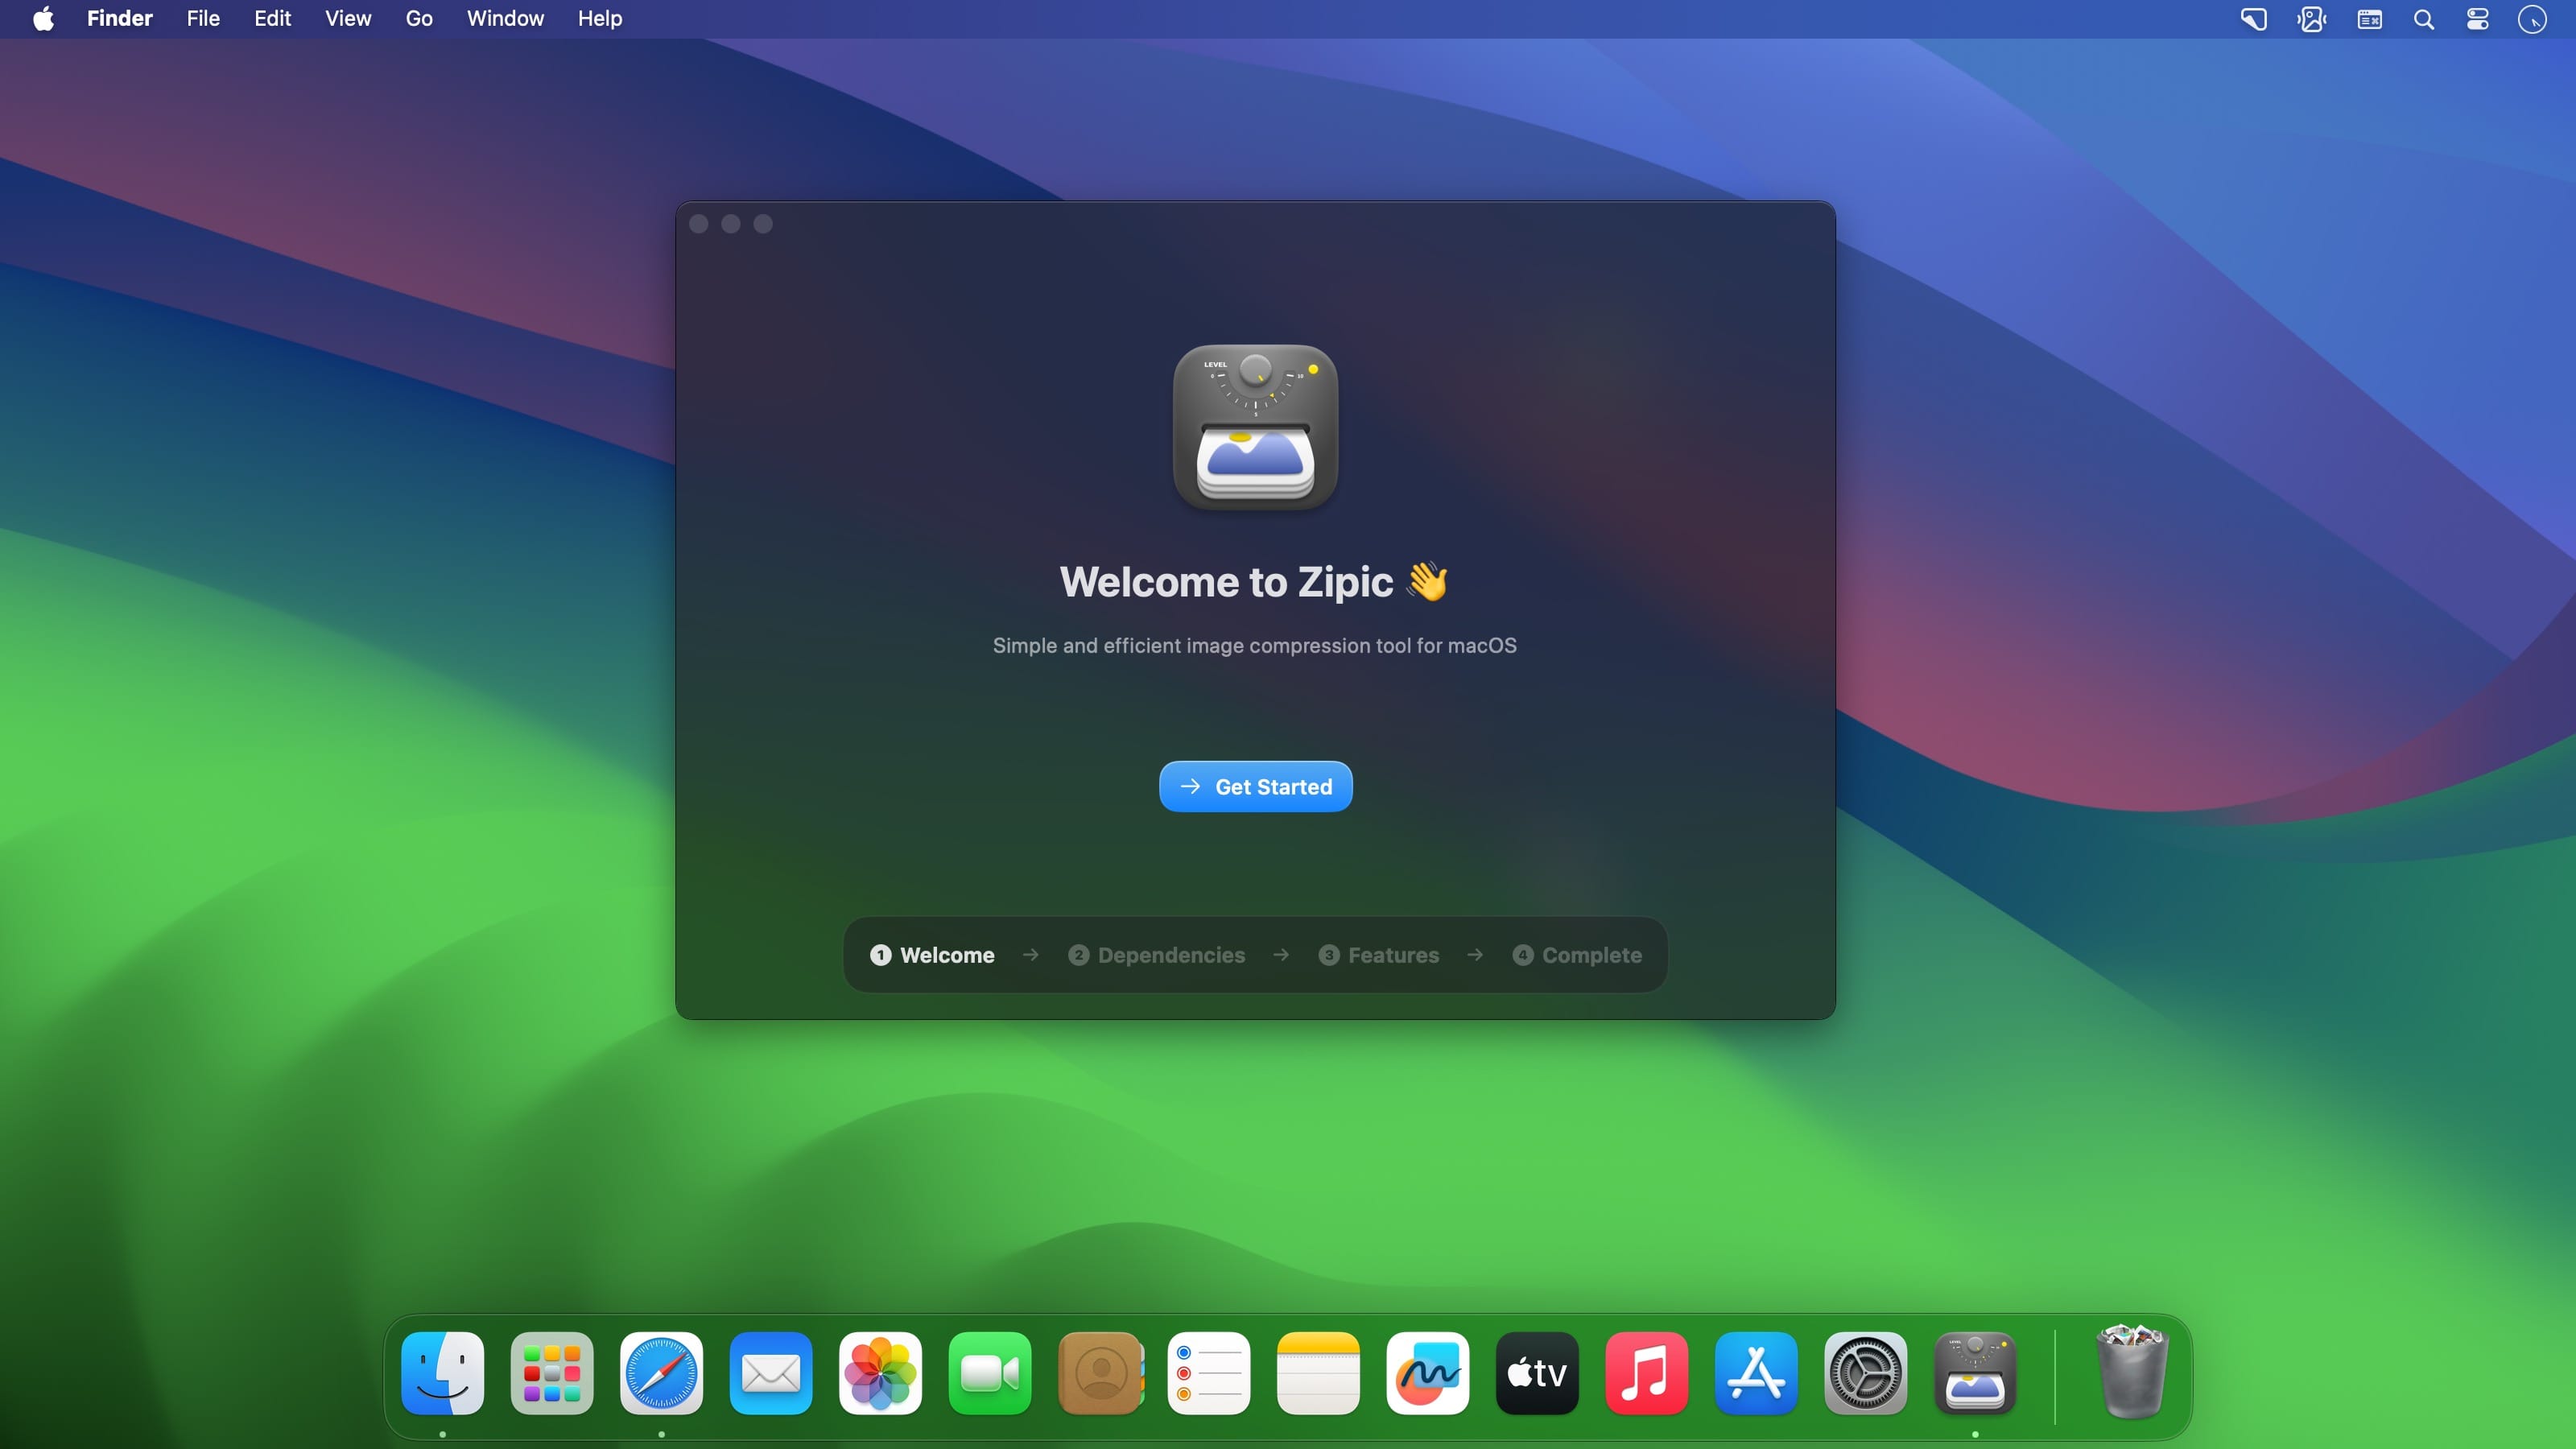Click the Zipic app icon in welcome window

[1255, 427]
